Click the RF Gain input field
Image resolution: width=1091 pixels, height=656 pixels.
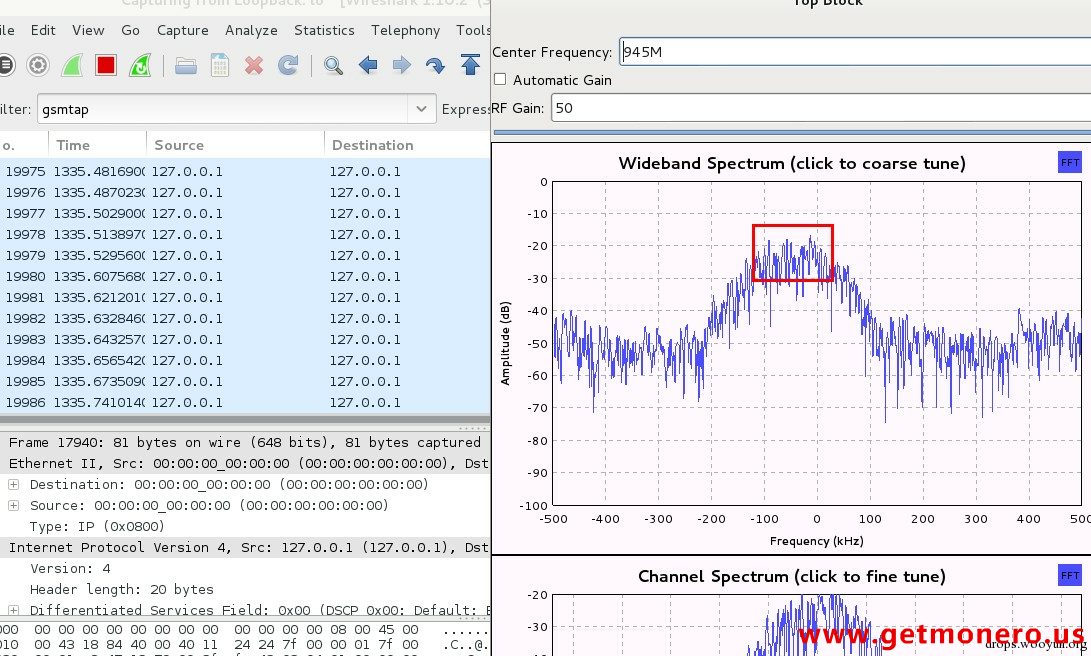click(x=820, y=108)
